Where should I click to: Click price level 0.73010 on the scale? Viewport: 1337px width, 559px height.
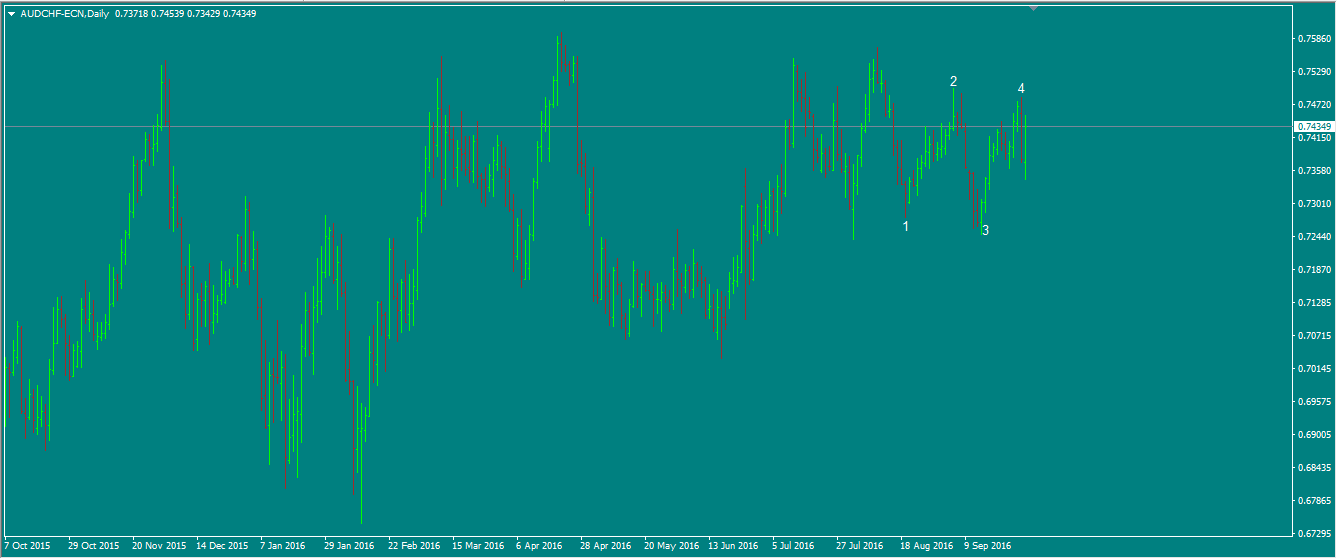coord(1313,204)
